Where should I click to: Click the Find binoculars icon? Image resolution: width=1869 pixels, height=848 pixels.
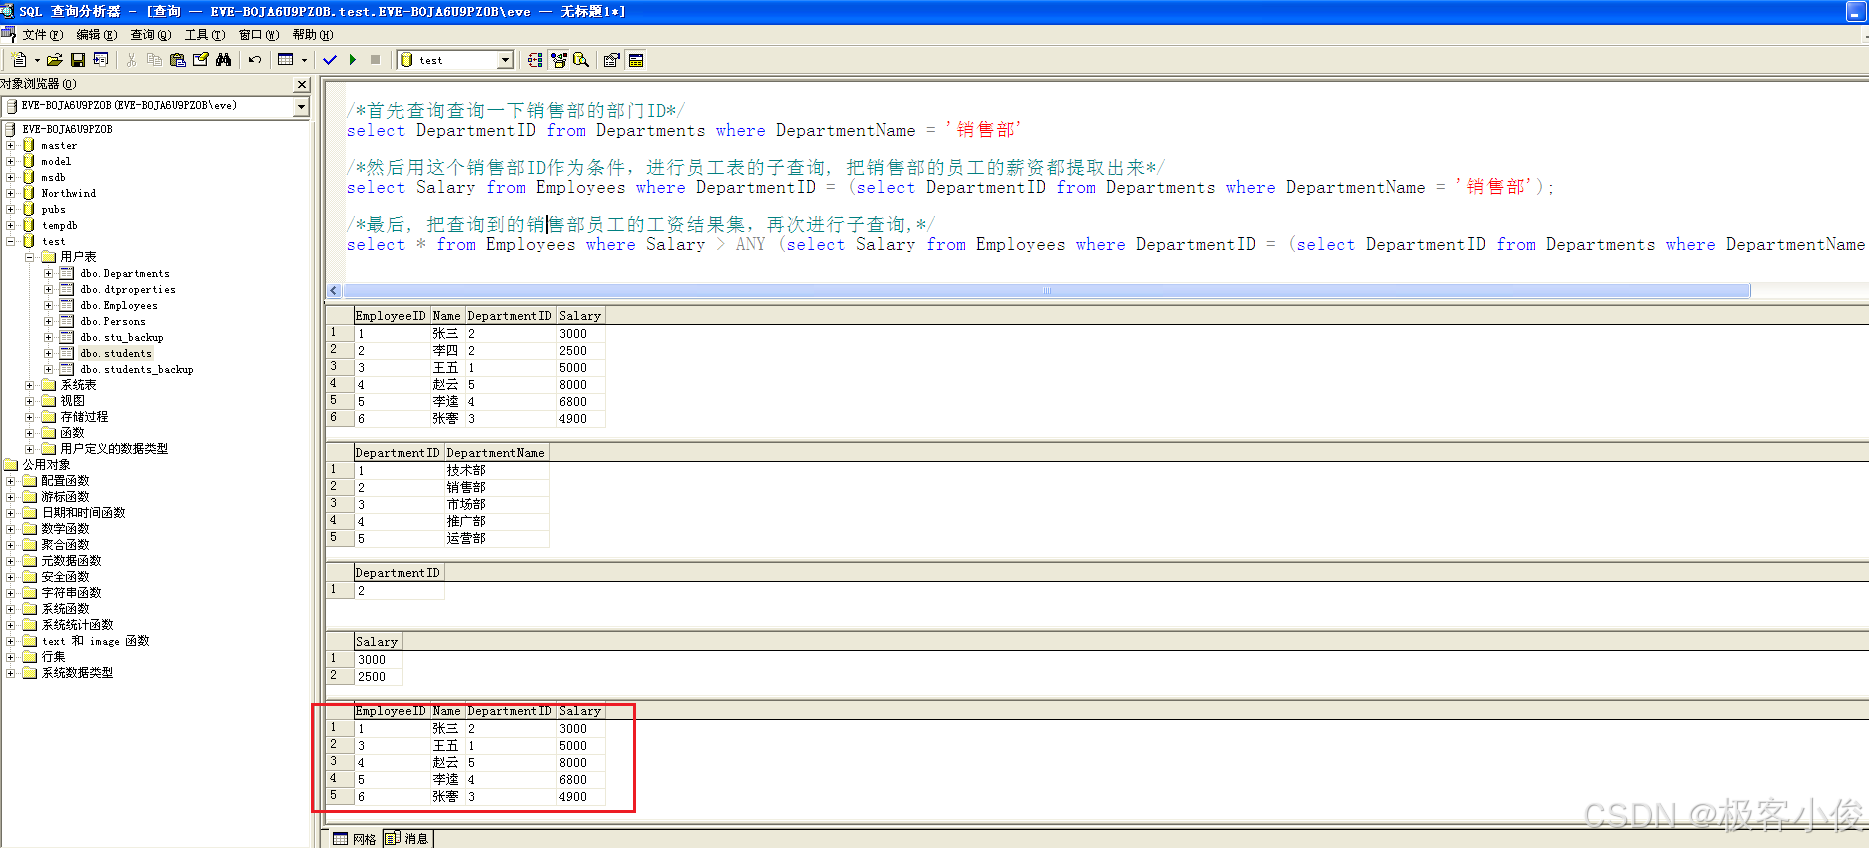pyautogui.click(x=224, y=60)
